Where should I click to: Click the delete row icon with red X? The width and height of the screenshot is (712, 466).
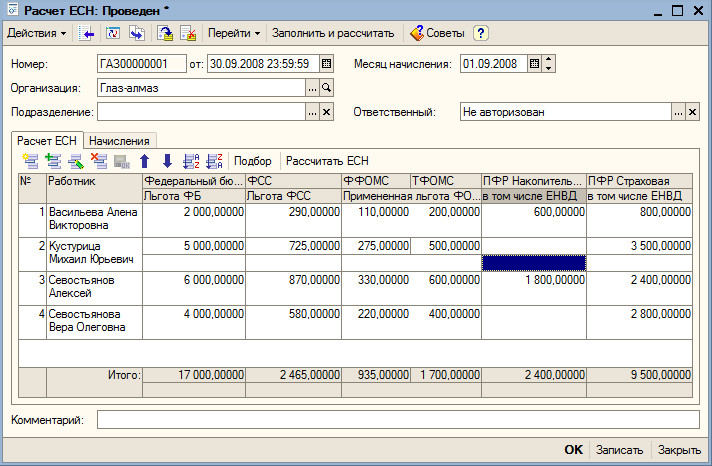[x=99, y=161]
